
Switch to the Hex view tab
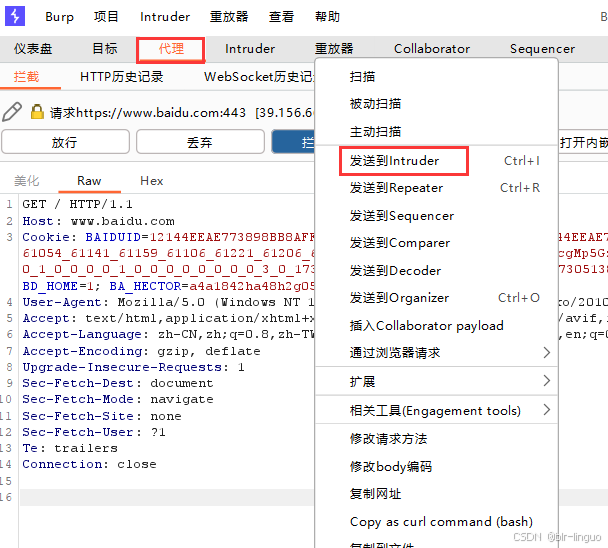[152, 181]
